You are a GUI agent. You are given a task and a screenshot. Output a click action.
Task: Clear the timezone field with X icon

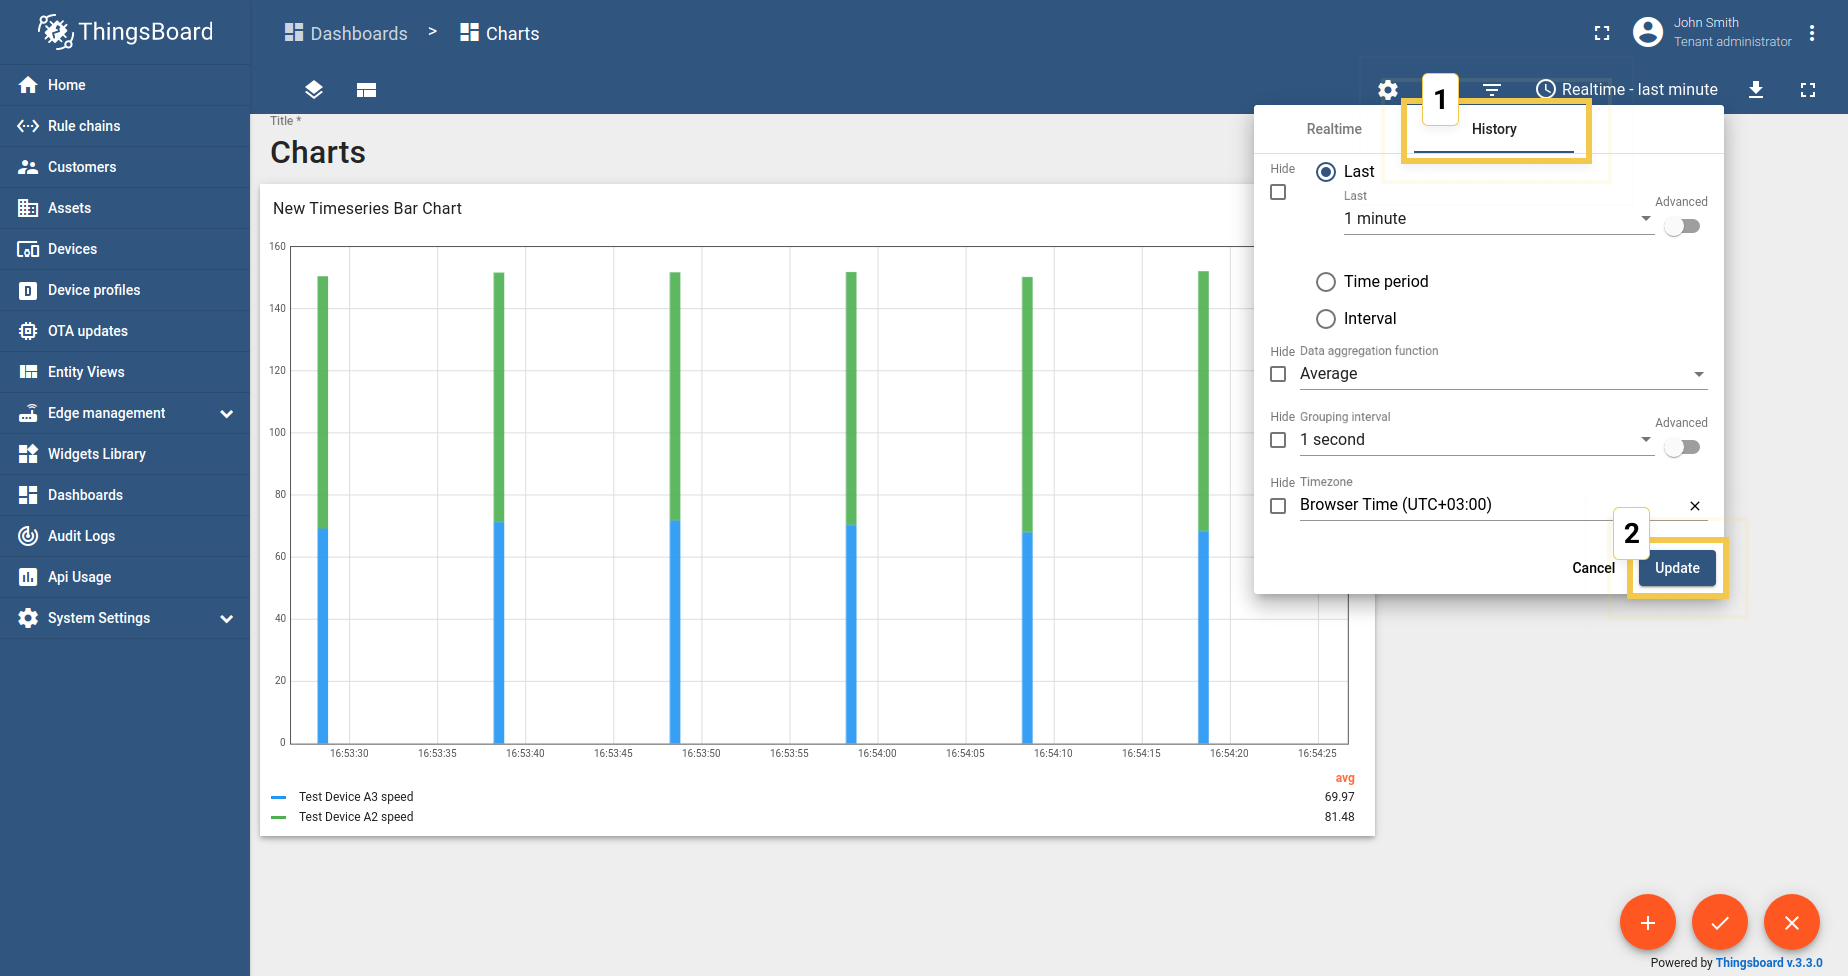[1694, 506]
